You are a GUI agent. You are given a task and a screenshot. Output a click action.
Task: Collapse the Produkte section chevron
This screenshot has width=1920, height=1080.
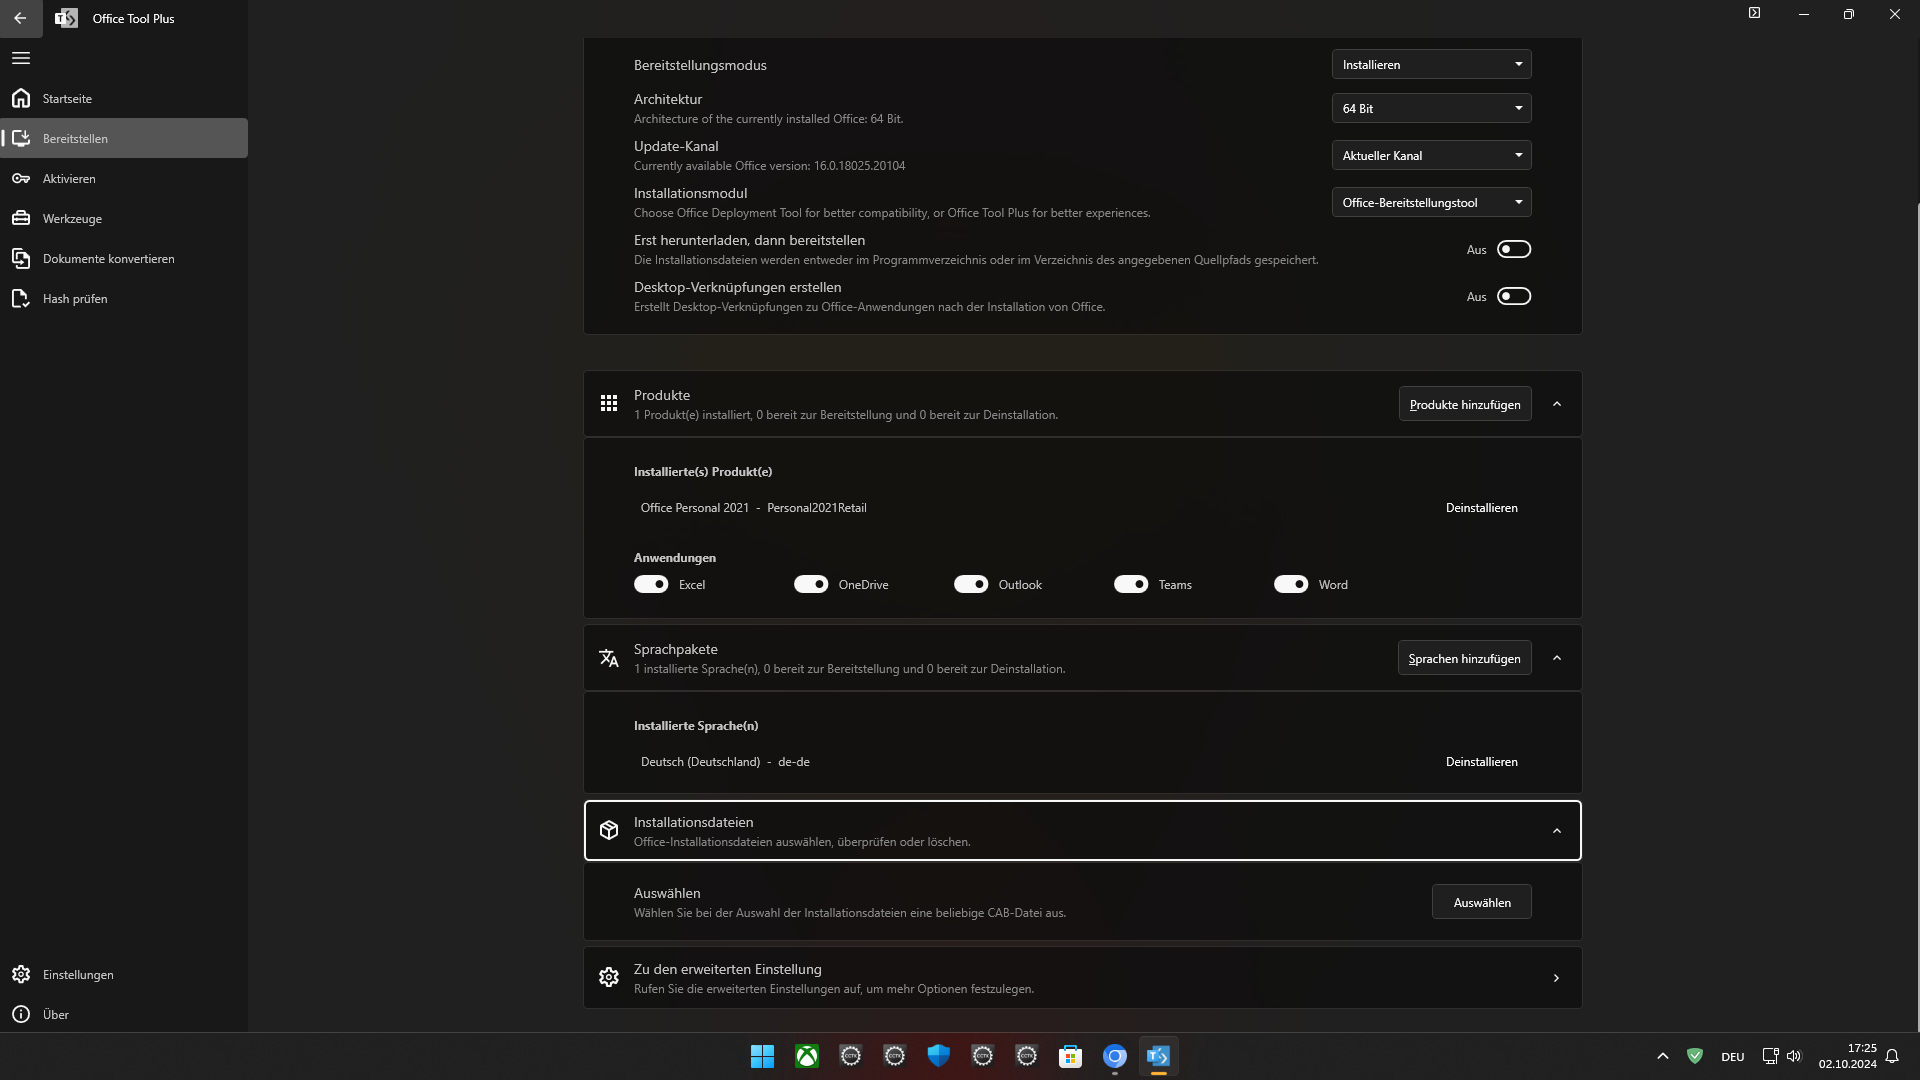pyautogui.click(x=1557, y=404)
